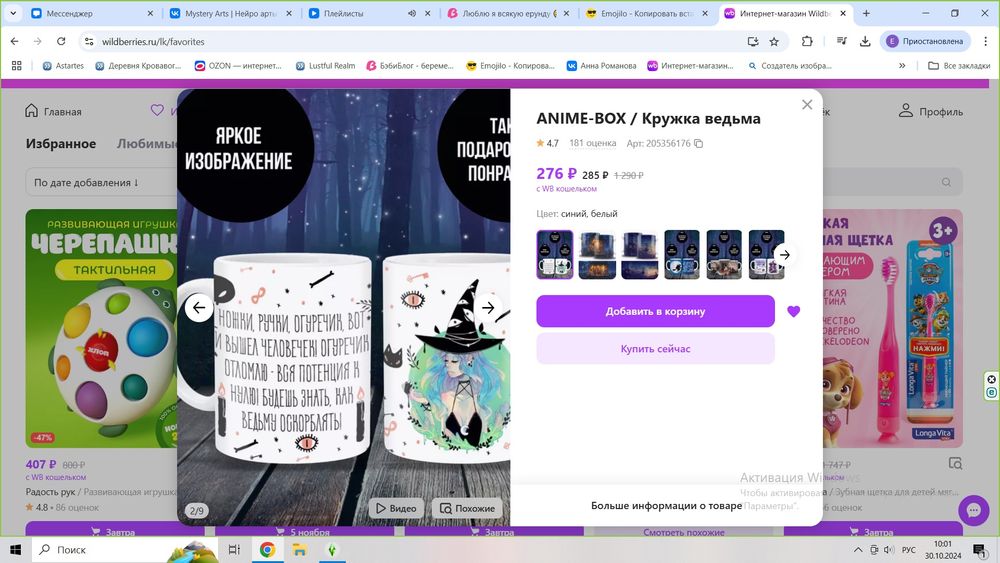Open notification center icon
This screenshot has height=563, width=1000.
point(979,550)
